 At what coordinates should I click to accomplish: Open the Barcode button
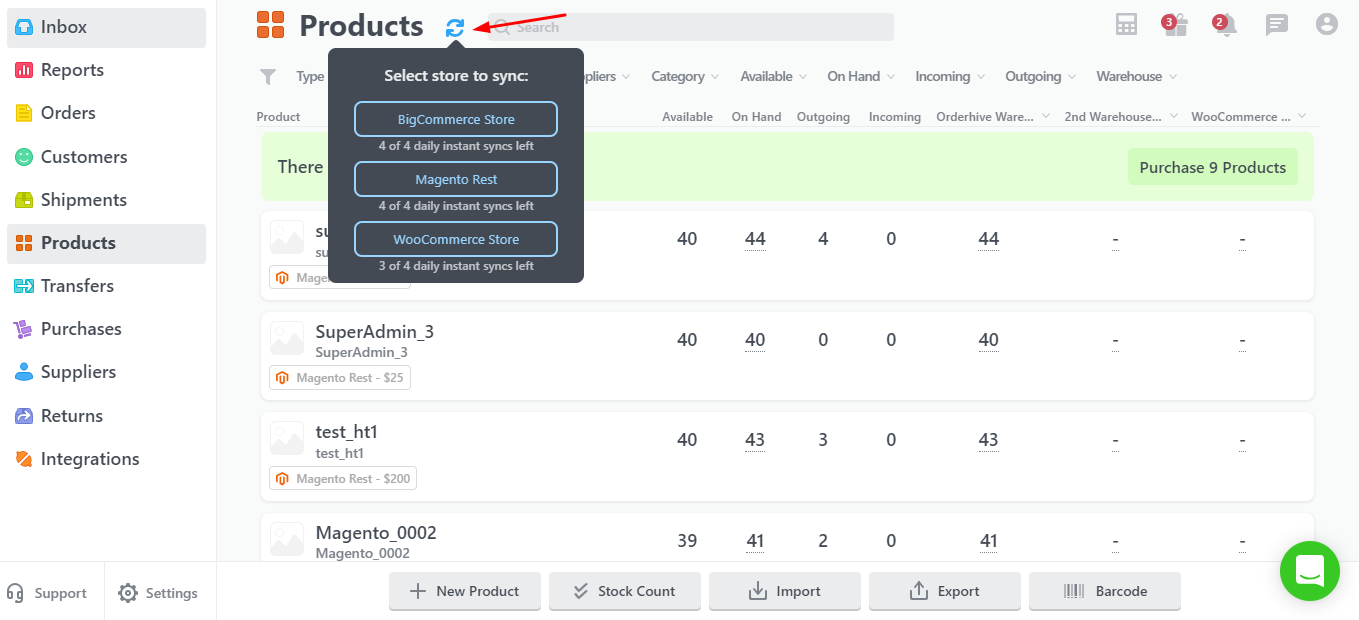[x=1105, y=591]
